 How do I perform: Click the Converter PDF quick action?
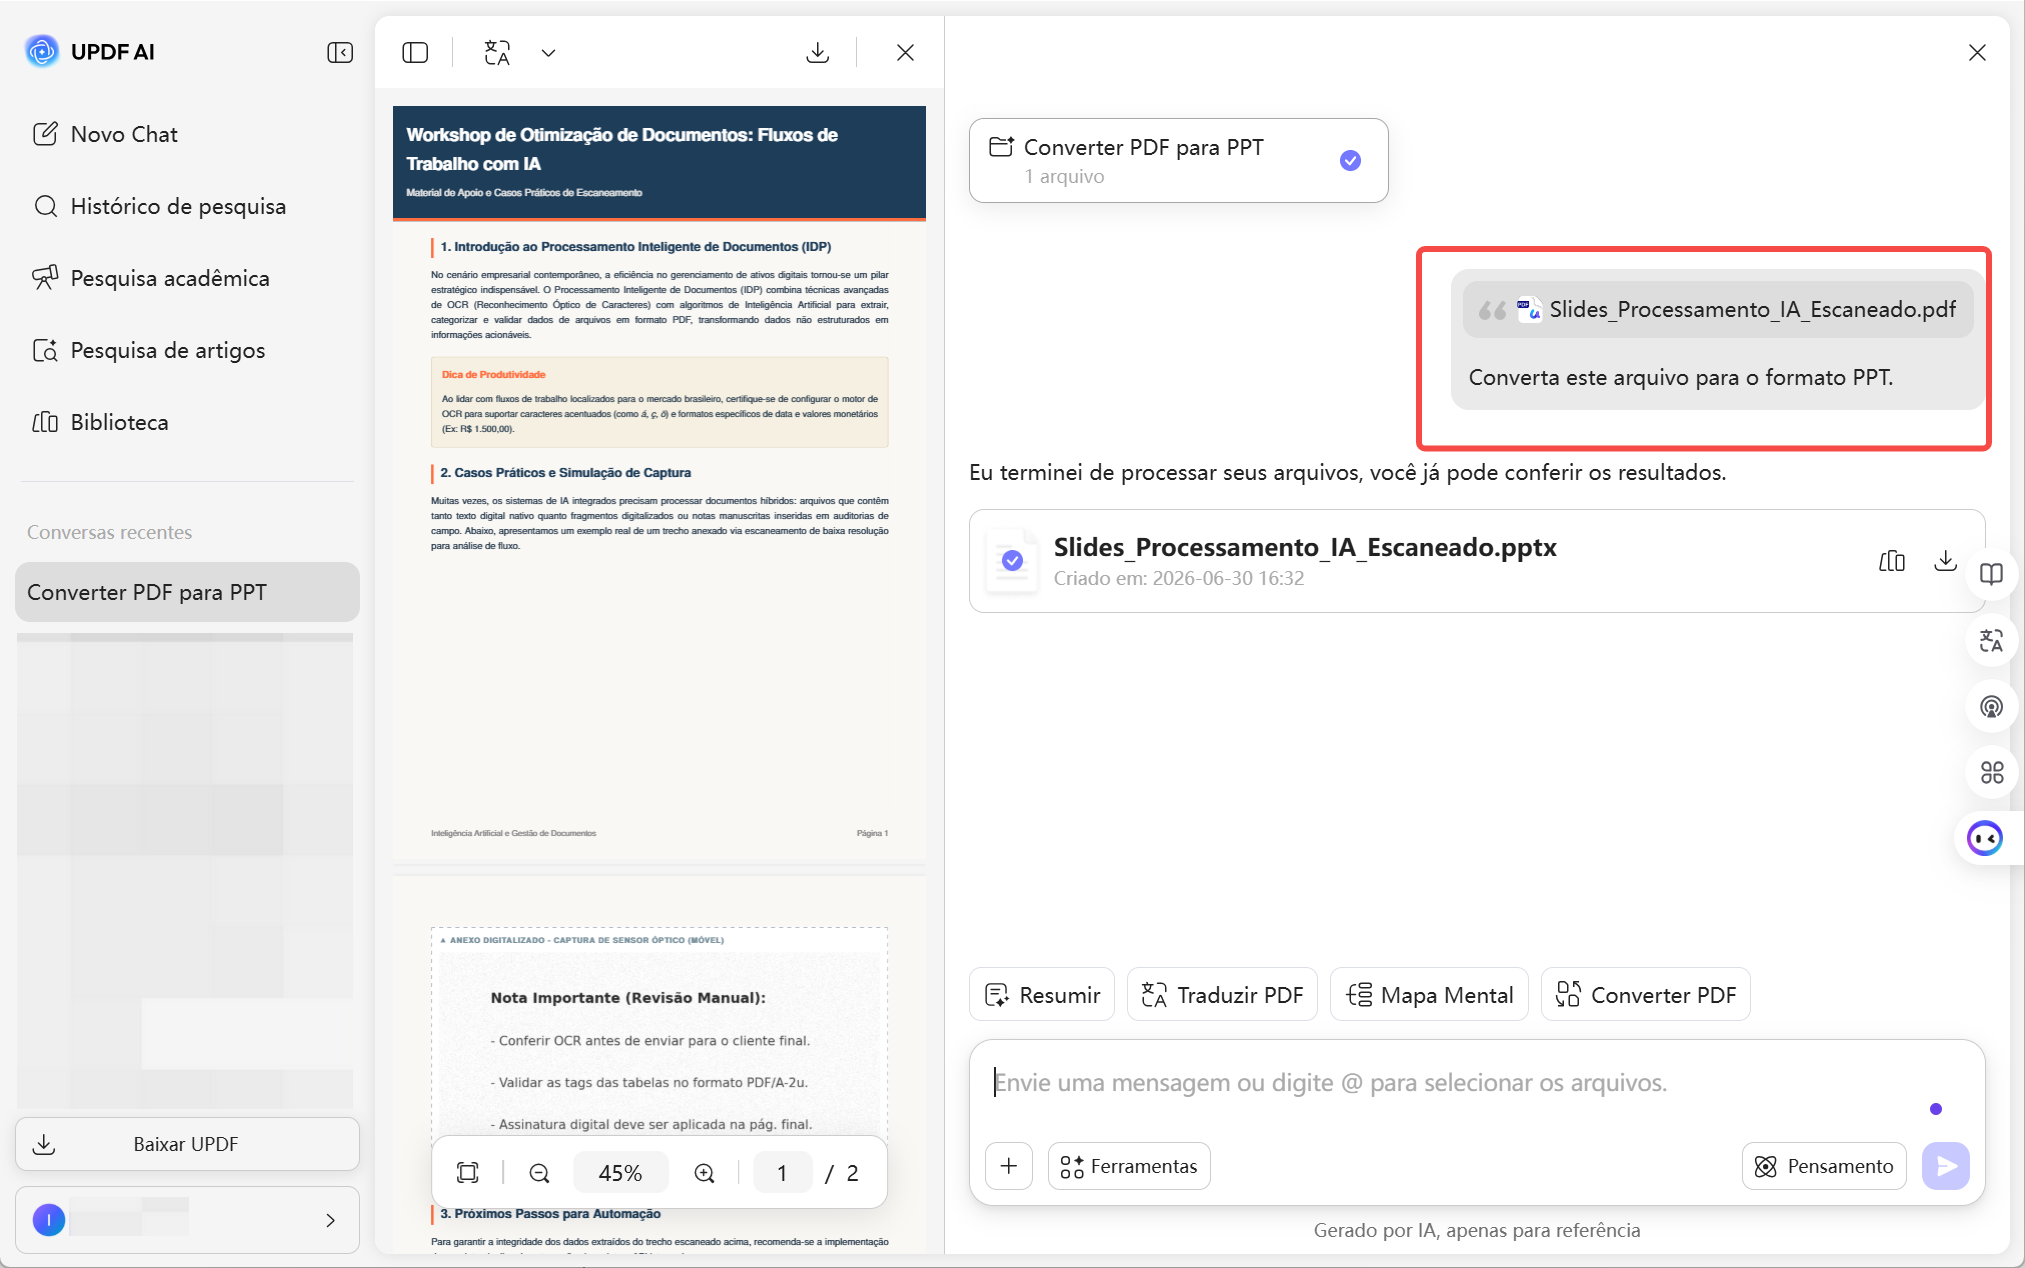1645,994
